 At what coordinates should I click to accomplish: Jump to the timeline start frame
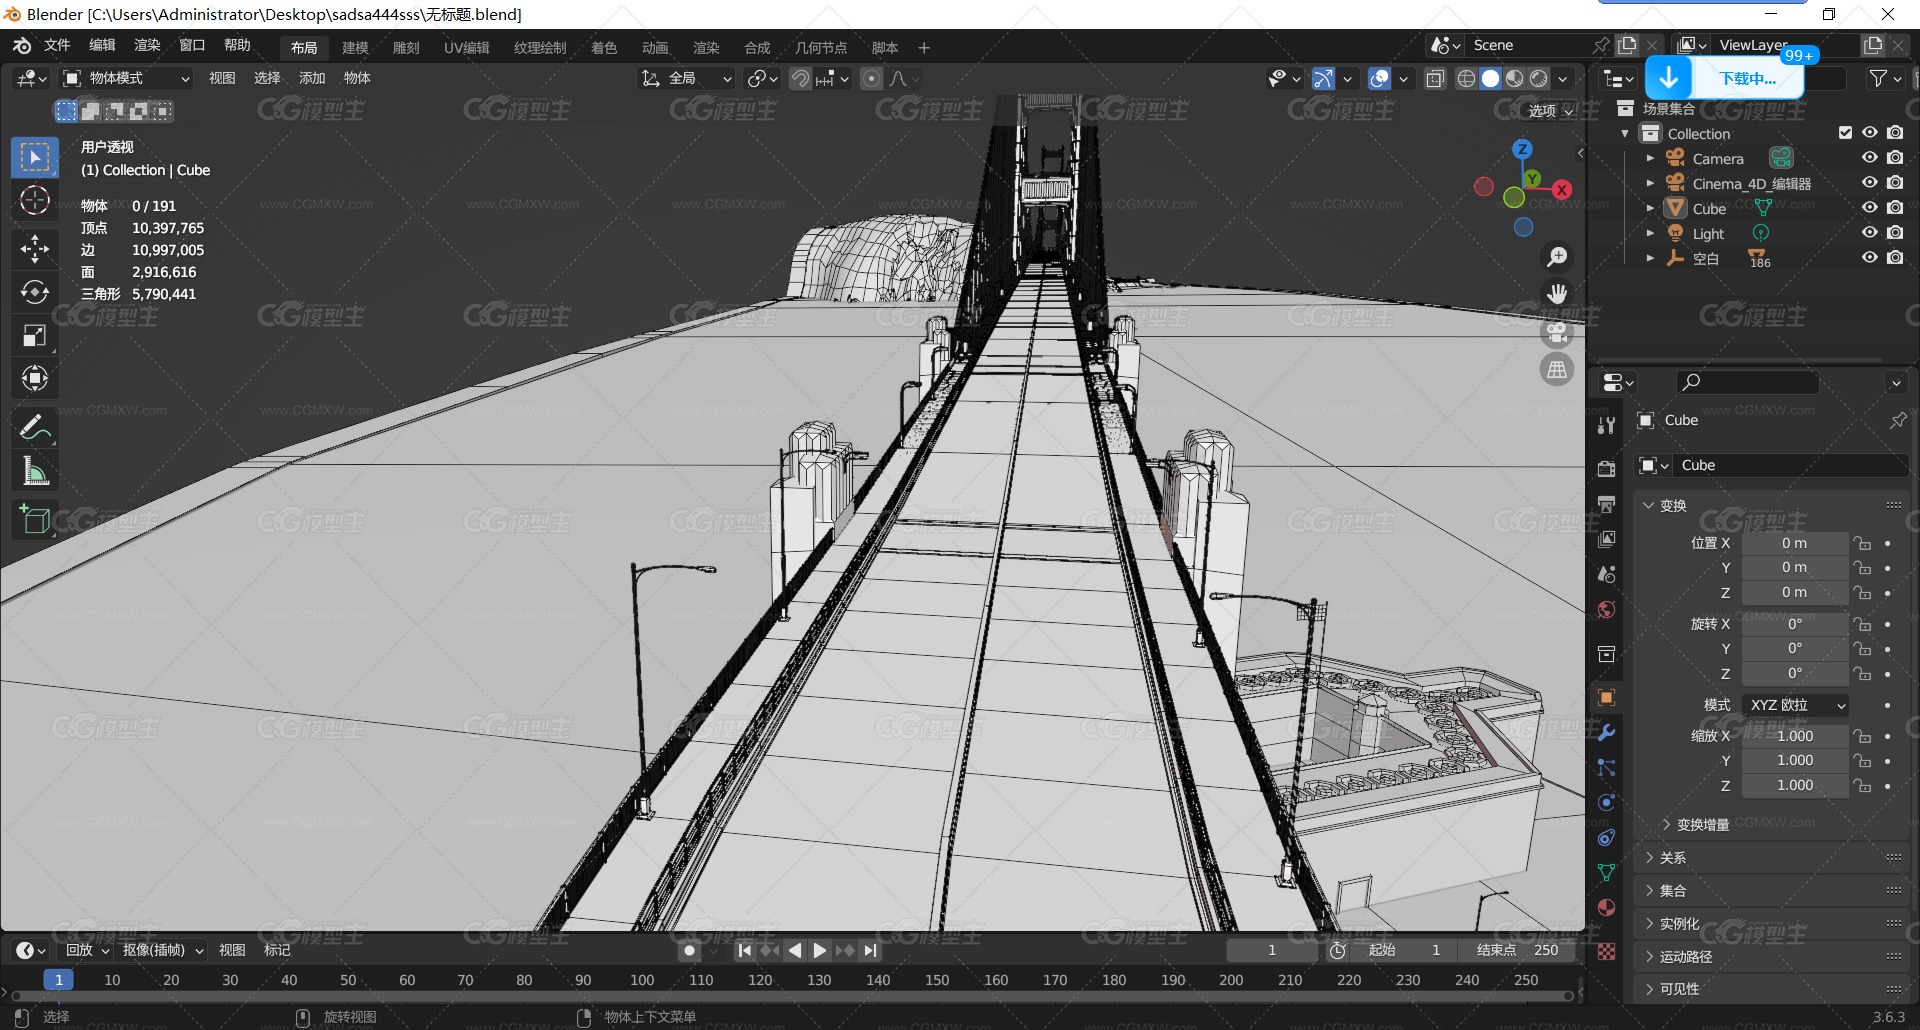click(744, 950)
